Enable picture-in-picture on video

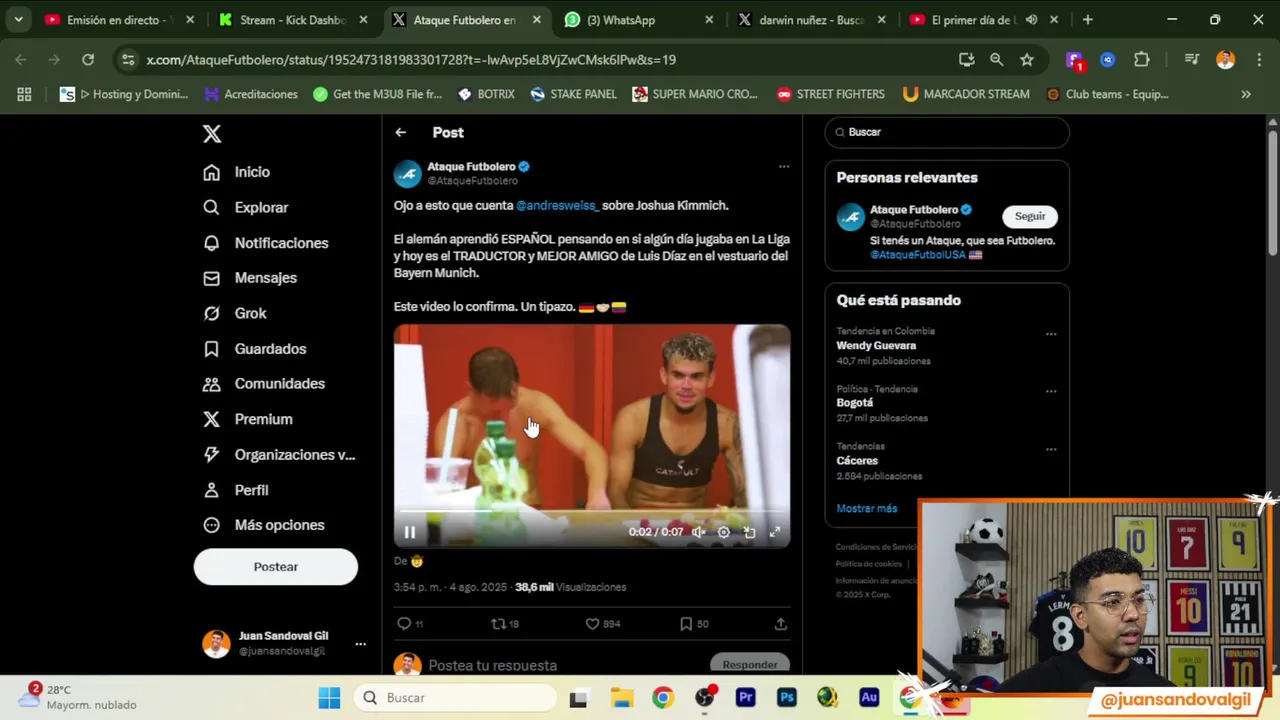(x=749, y=532)
